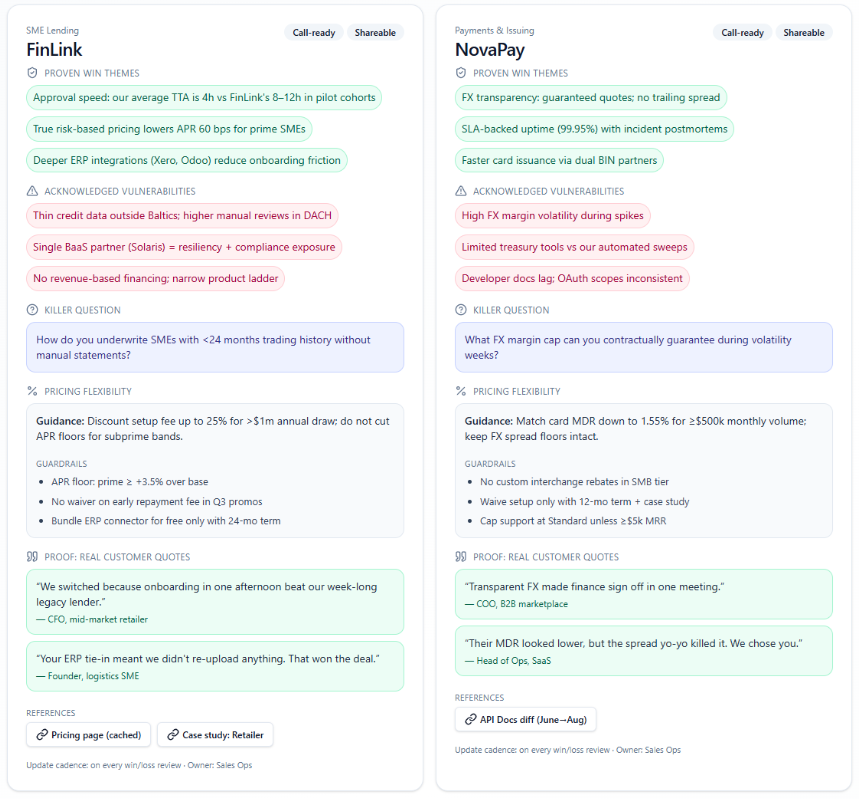Click the quotation marks icon above FinLink's customer quotes
Image resolution: width=859 pixels, height=799 pixels.
[33, 557]
